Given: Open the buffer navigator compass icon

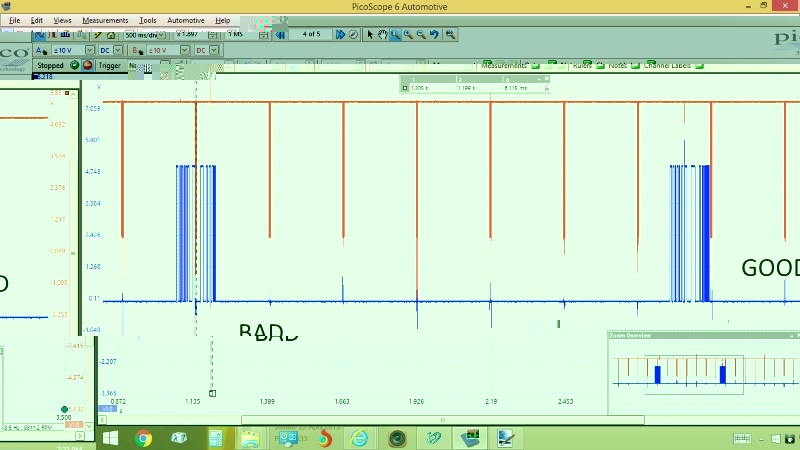Looking at the screenshot, I should point(353,35).
